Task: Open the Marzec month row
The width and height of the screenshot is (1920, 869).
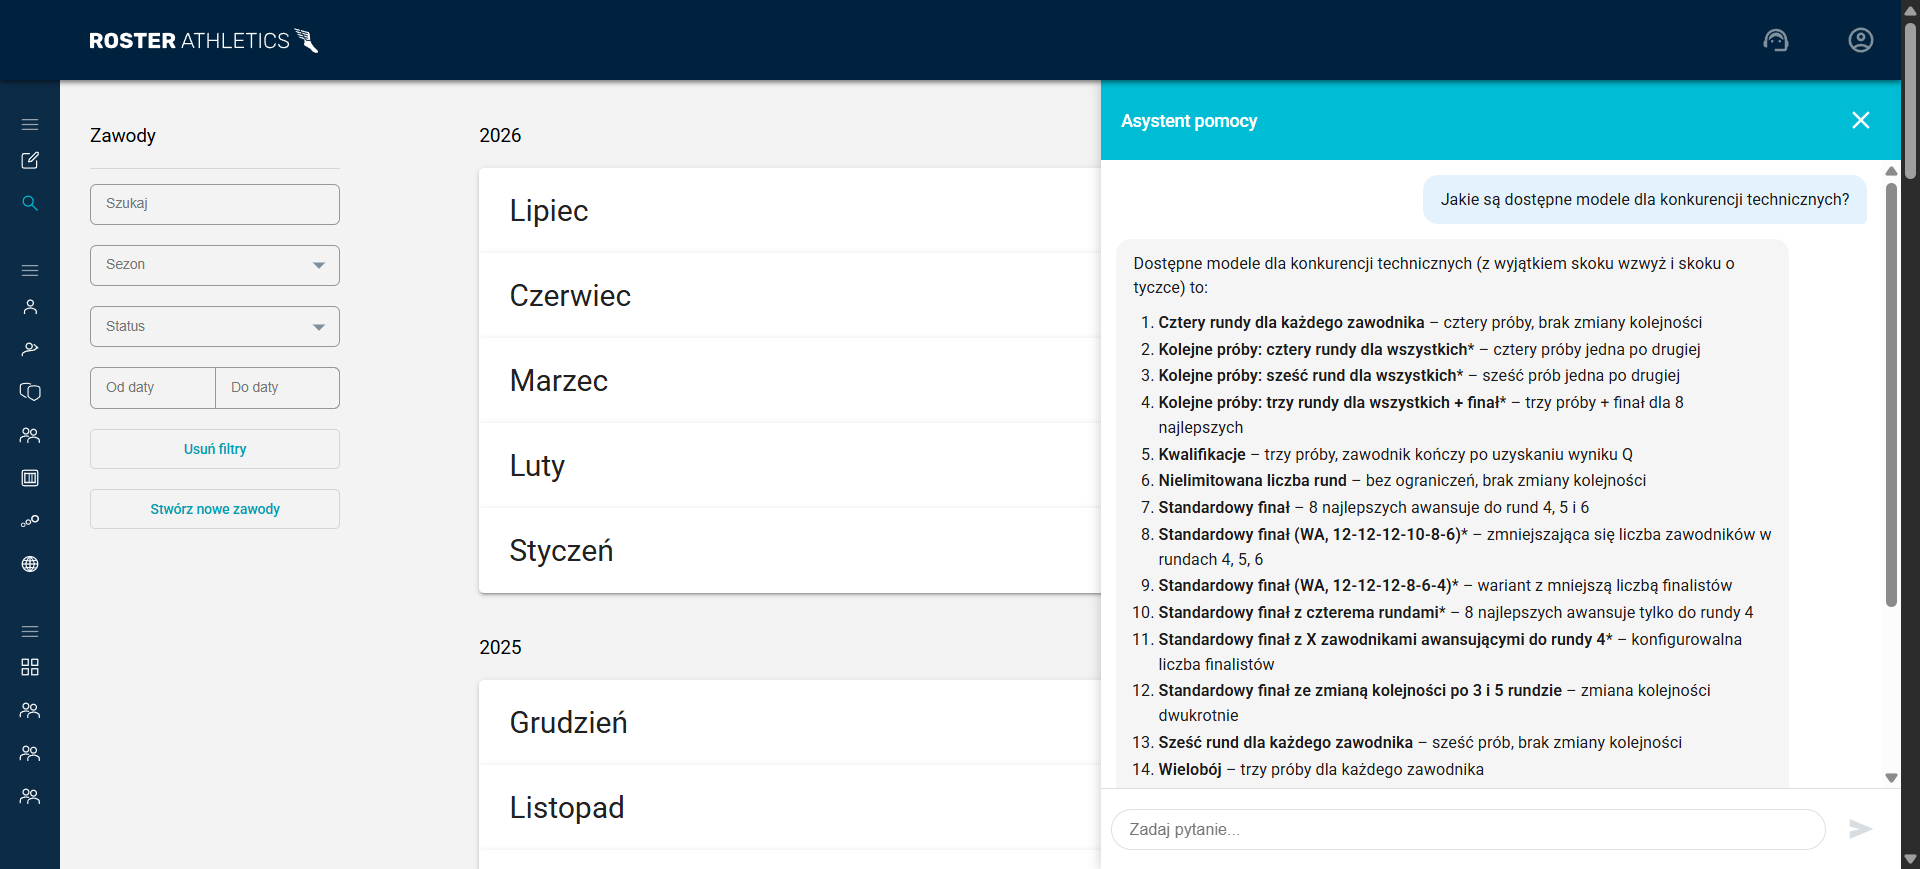Action: pos(790,381)
